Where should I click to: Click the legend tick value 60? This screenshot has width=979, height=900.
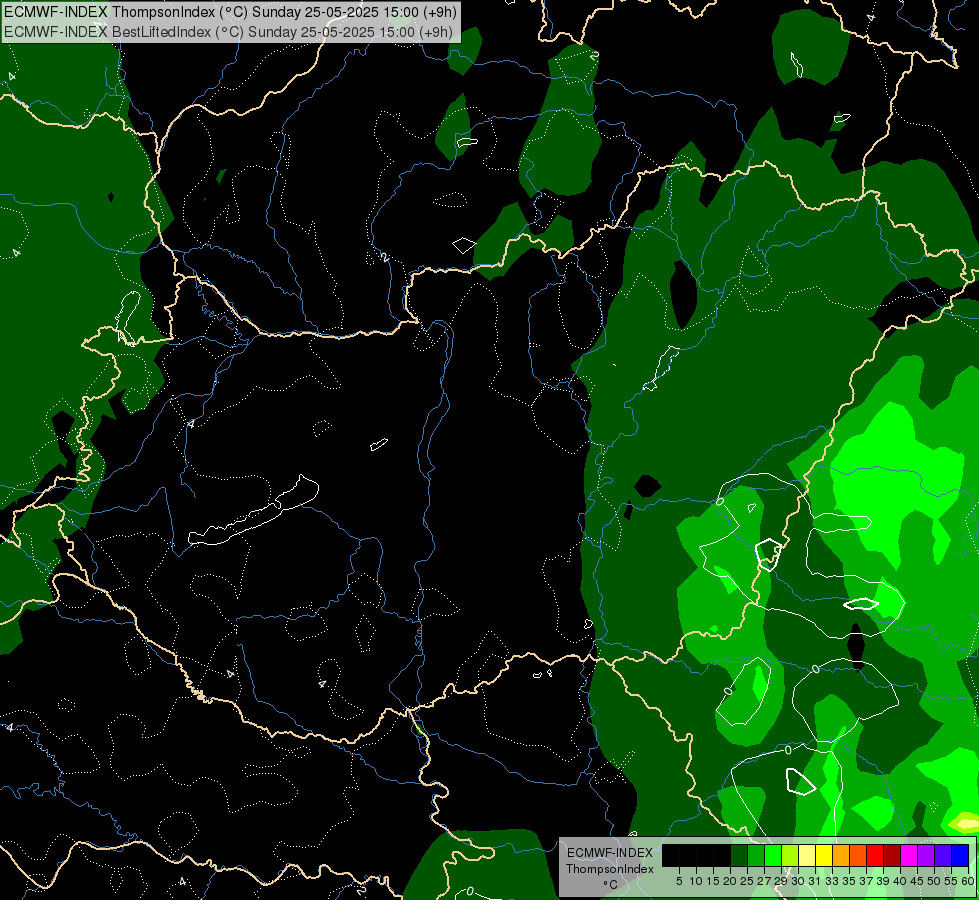(x=968, y=881)
